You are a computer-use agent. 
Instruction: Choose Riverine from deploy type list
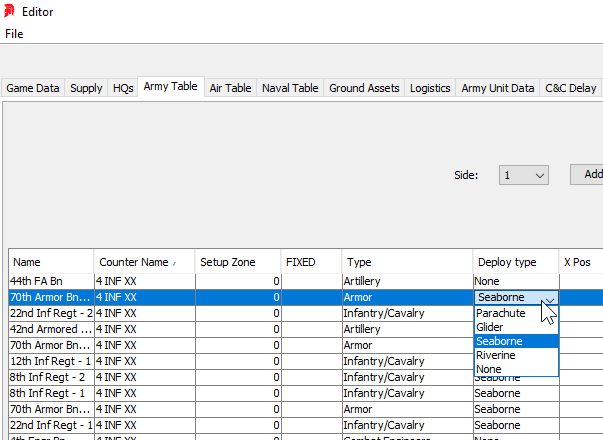click(x=516, y=355)
